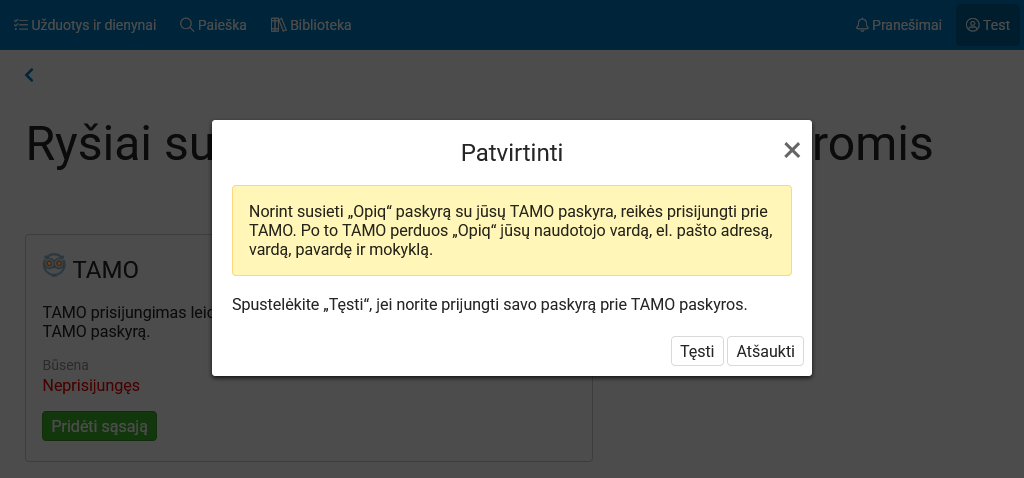1024x478 pixels.
Task: Open the Užduotys ir dienynai menu label
Action: pyautogui.click(x=94, y=25)
